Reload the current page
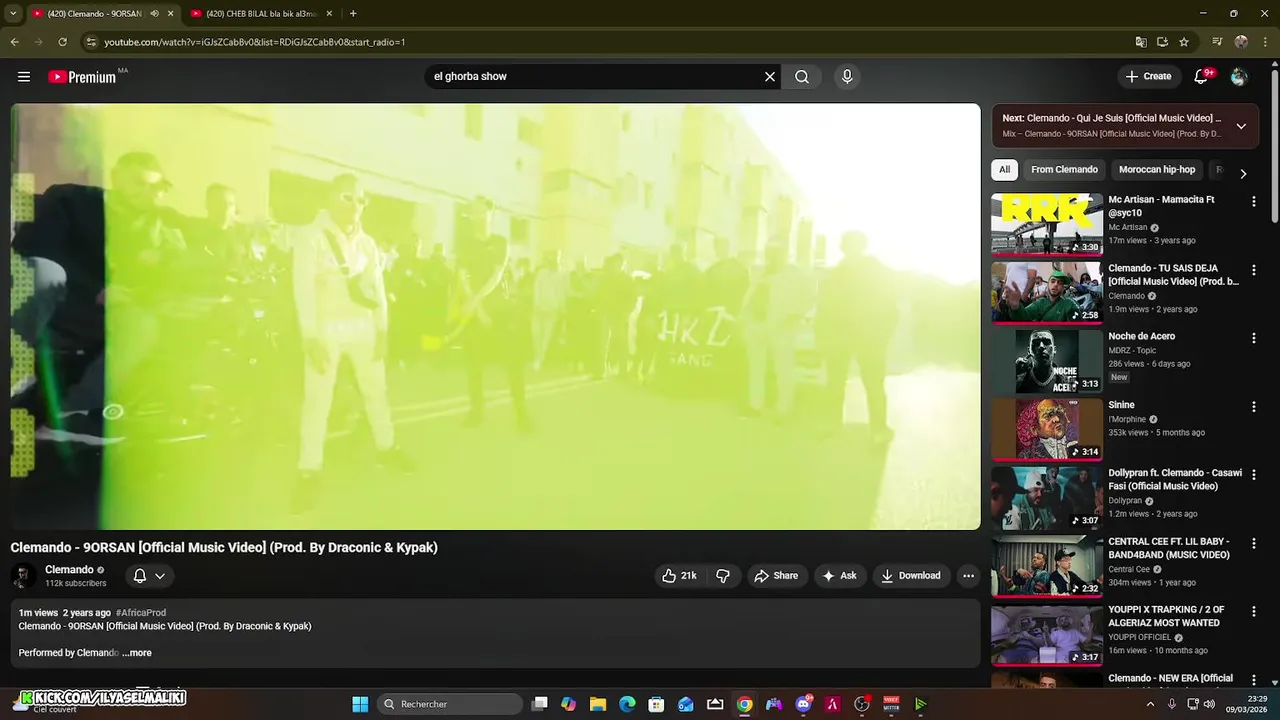The image size is (1280, 720). pyautogui.click(x=62, y=42)
